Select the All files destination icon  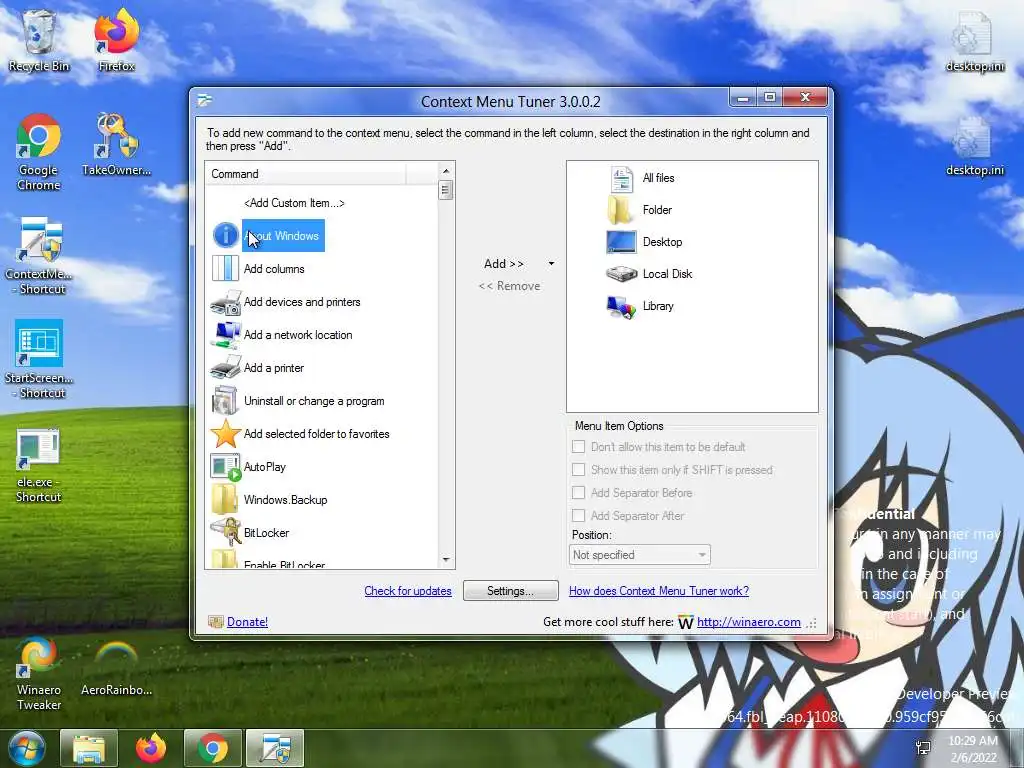click(x=621, y=178)
